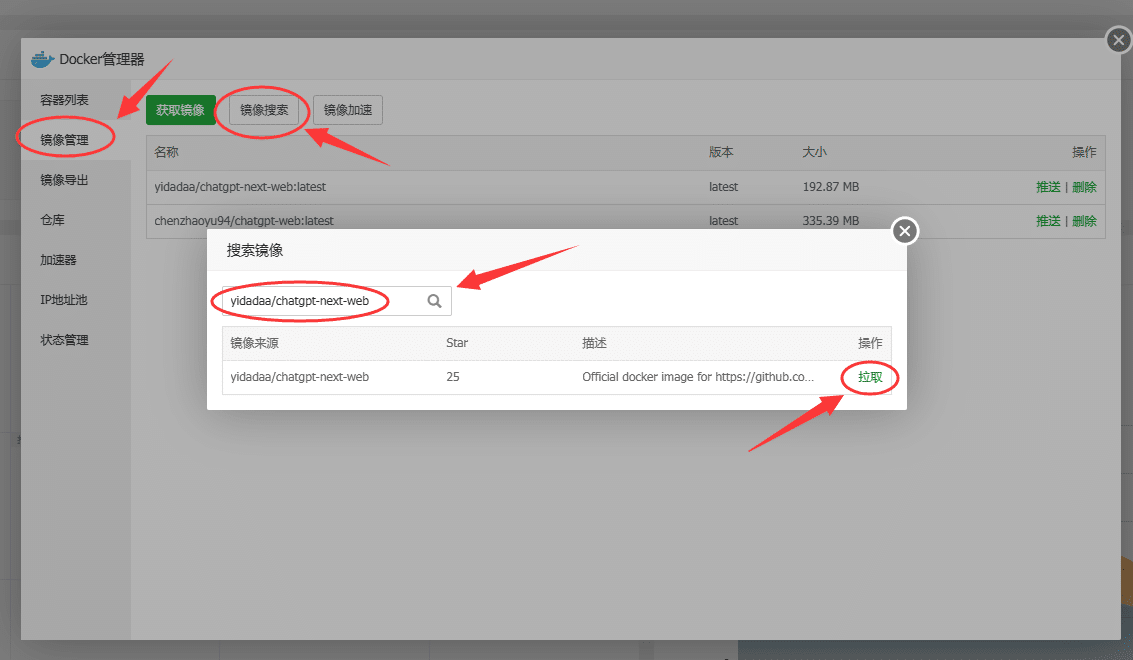Viewport: 1133px width, 660px height.
Task: Click the Star column header in search results
Action: click(456, 342)
